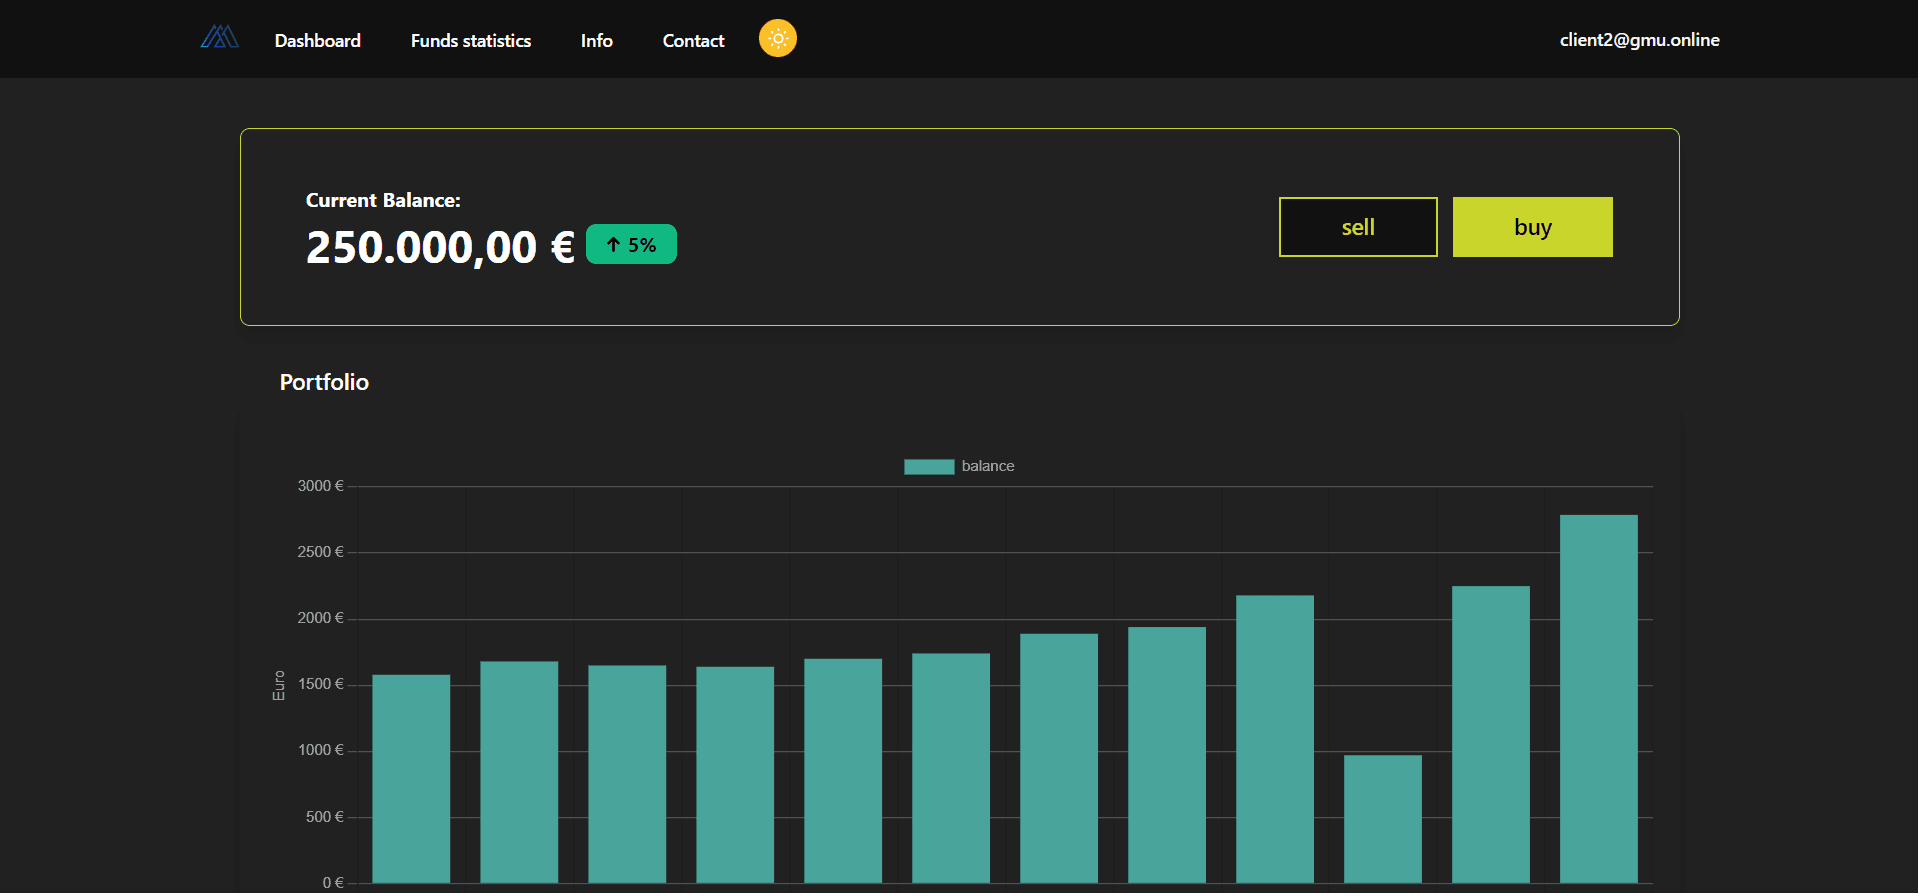Image resolution: width=1920 pixels, height=896 pixels.
Task: Open the client2@gmu.online account menu
Action: 1638,40
